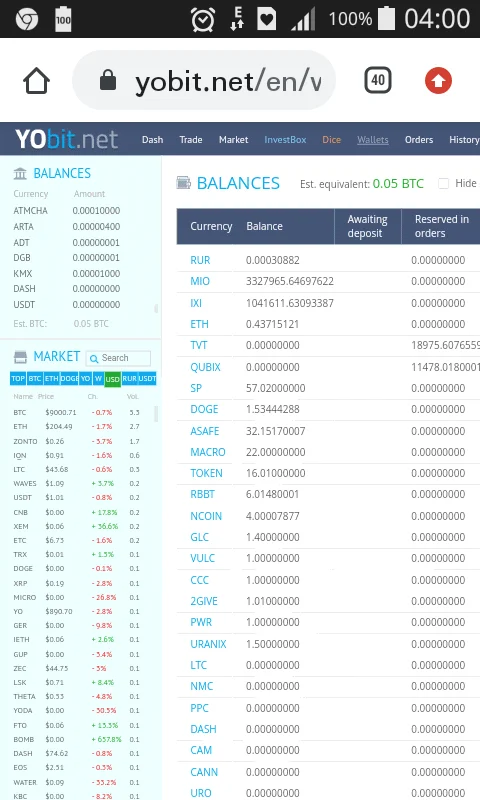Click the market list scrollbar
Viewport: 480px width, 800px height.
pyautogui.click(x=156, y=413)
